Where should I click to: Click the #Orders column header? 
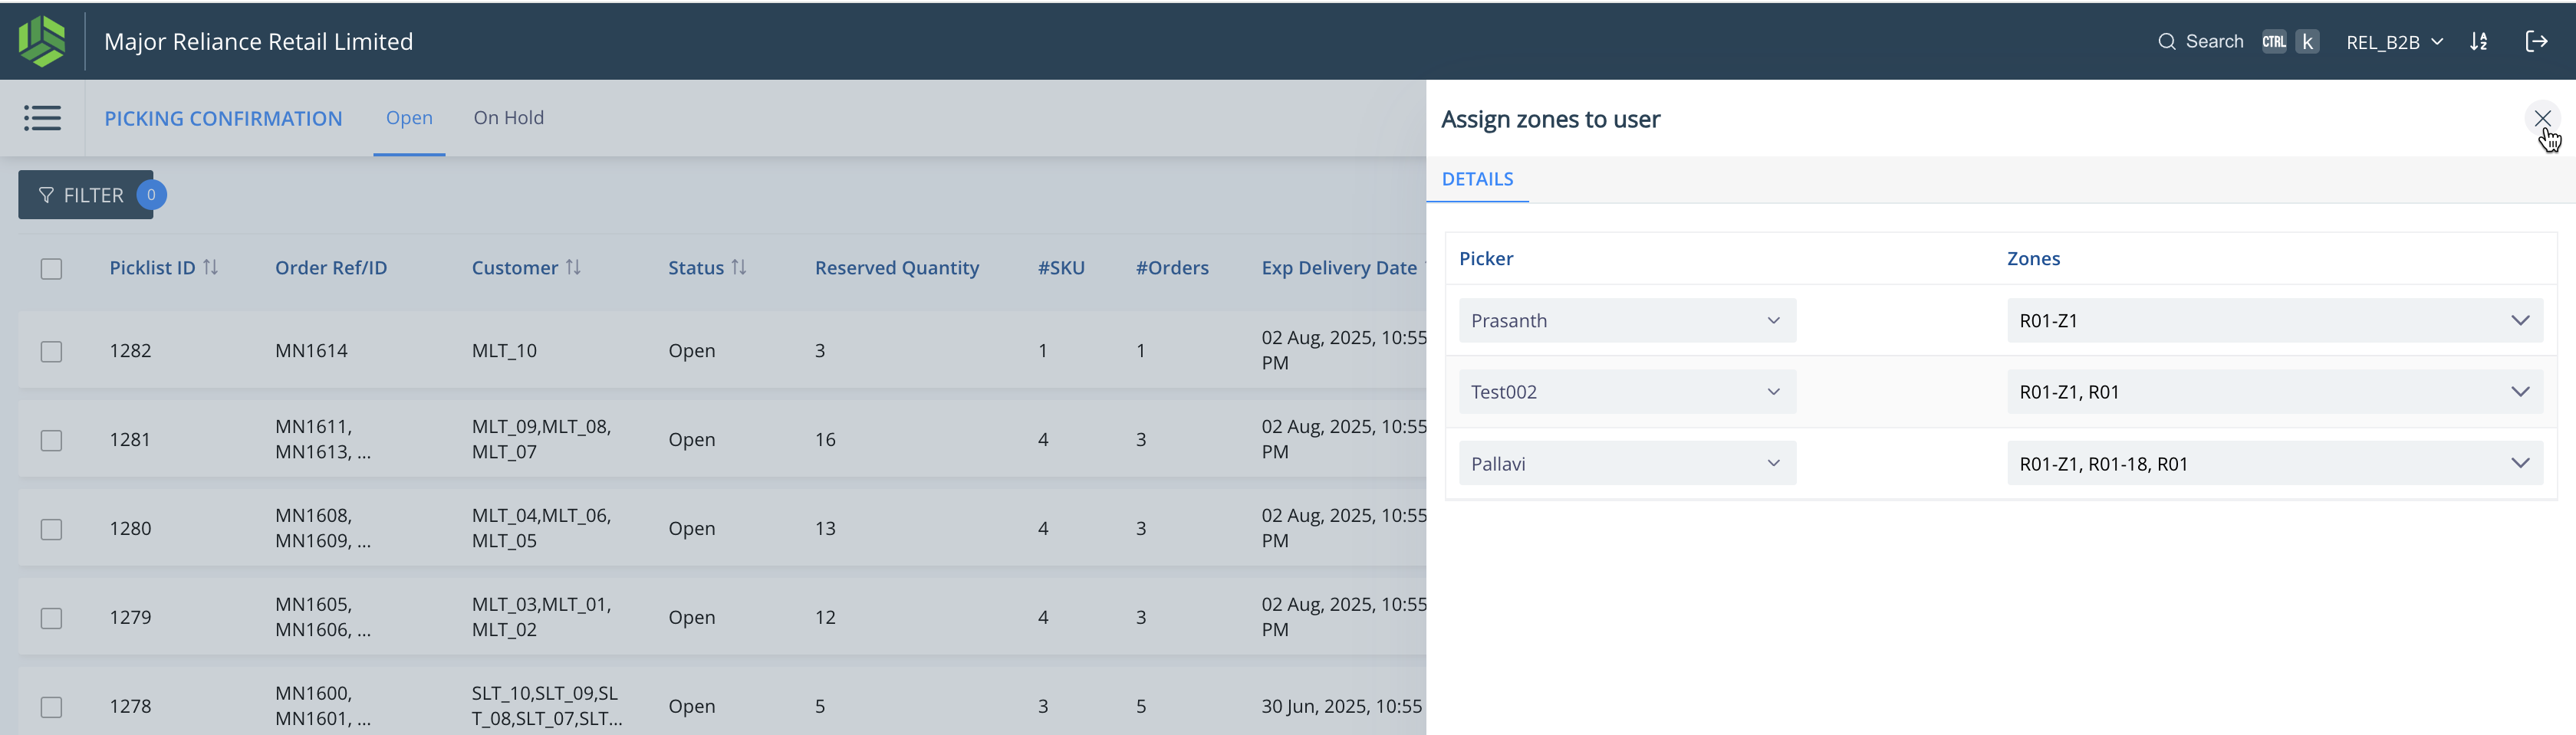point(1172,267)
